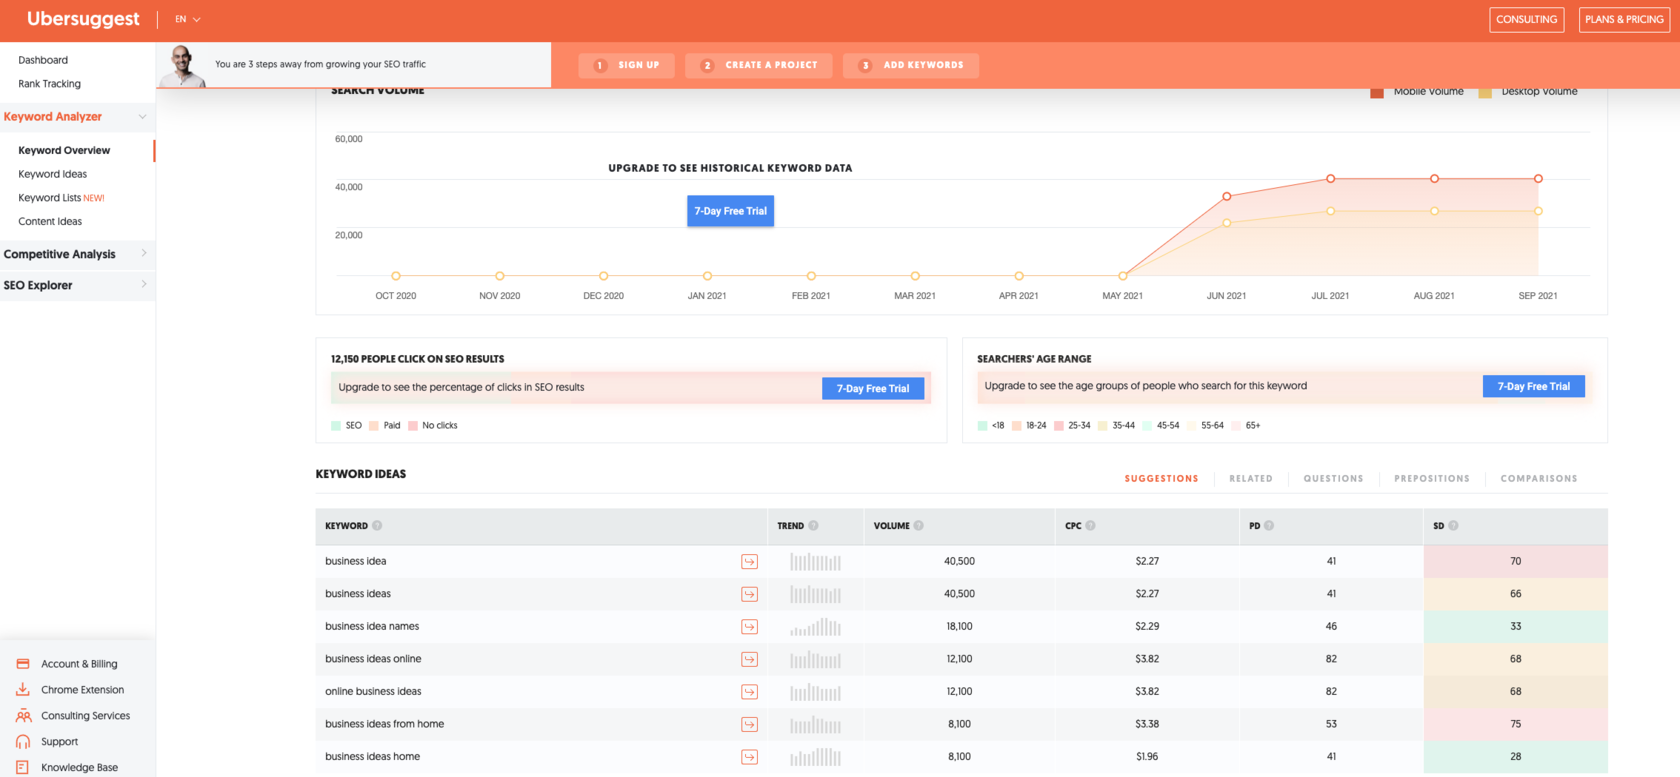The height and width of the screenshot is (777, 1680).
Task: Click the 7-Day Free Trial button on chart
Action: pyautogui.click(x=730, y=211)
